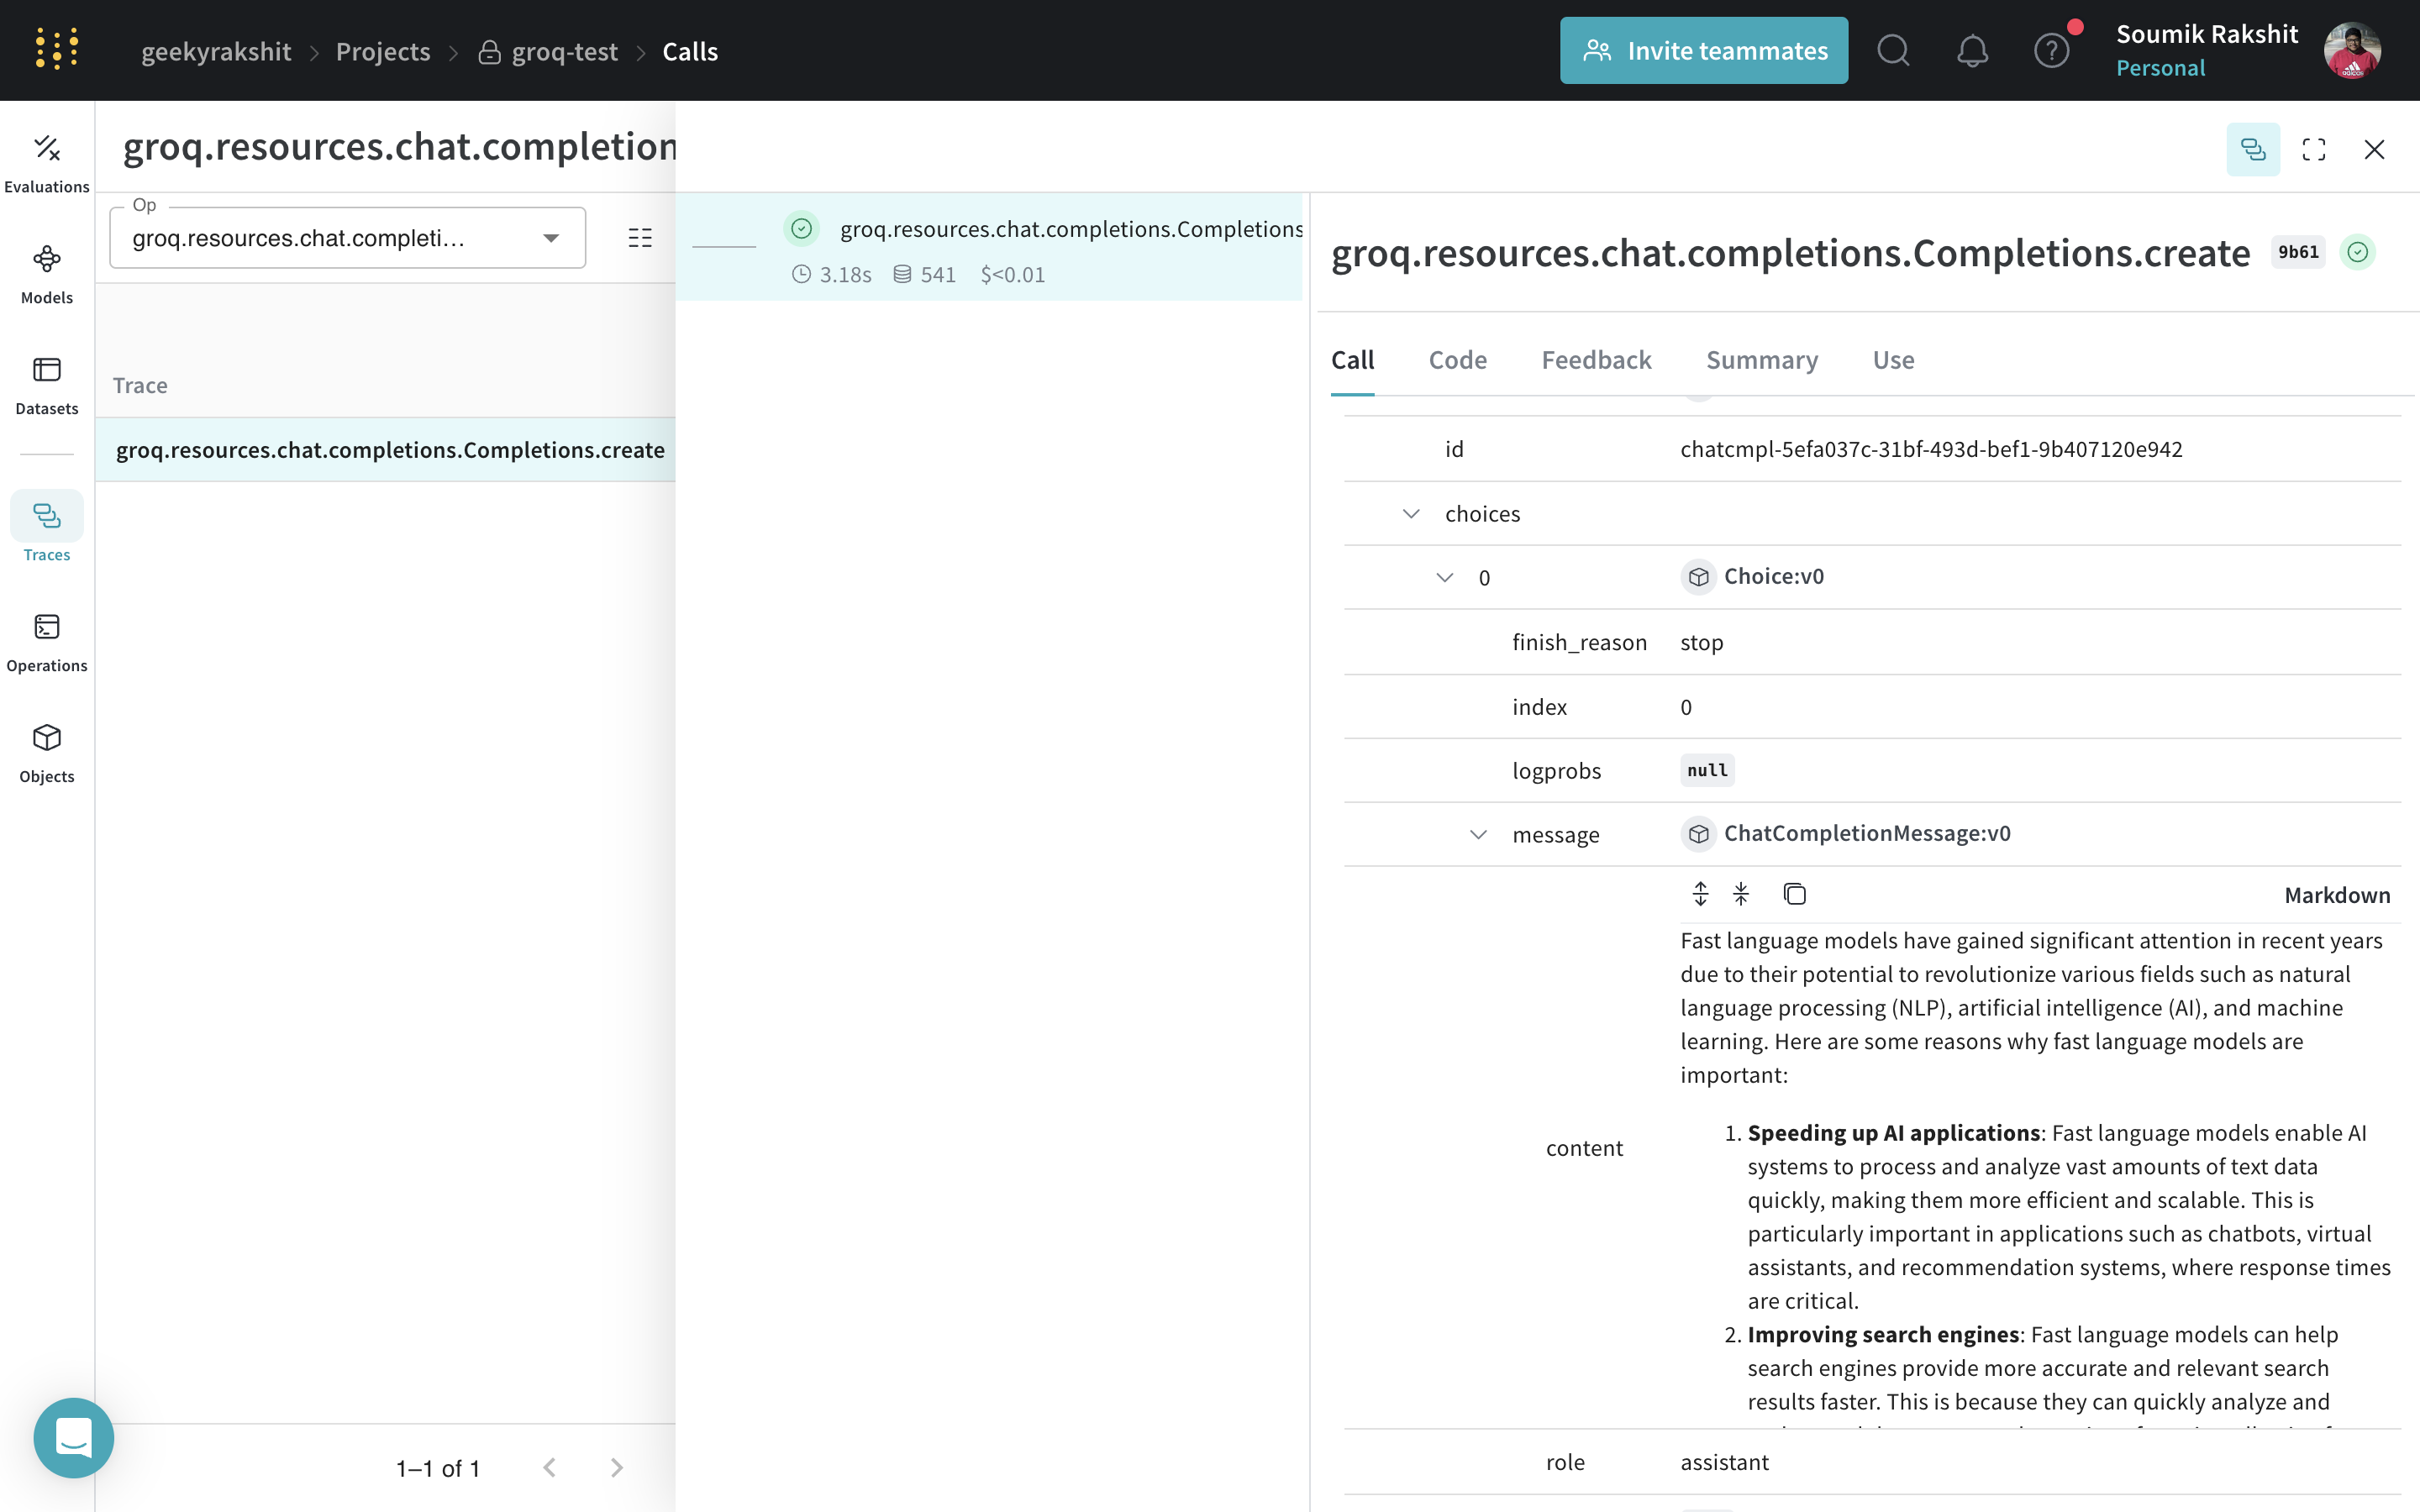Image resolution: width=2420 pixels, height=1512 pixels.
Task: Collapse the choices section
Action: click(1411, 513)
